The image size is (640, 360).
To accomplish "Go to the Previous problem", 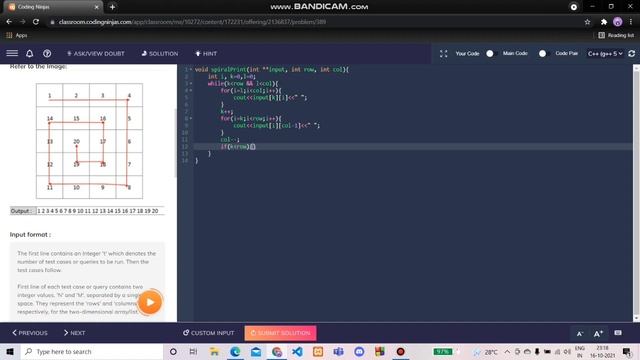I will (29, 333).
